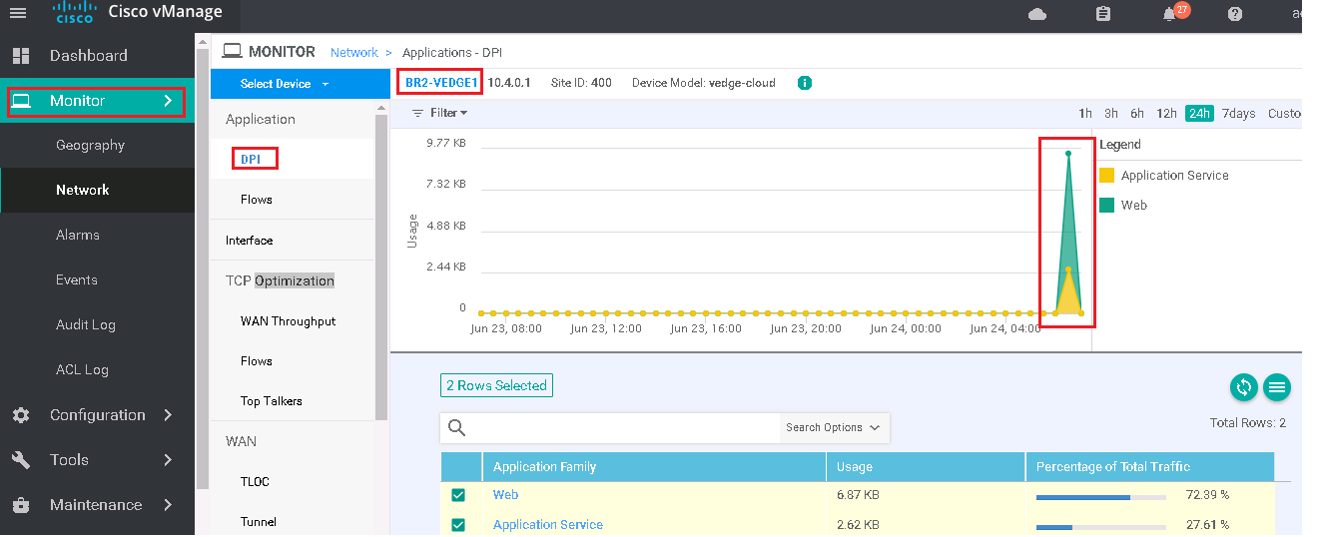Open Dashboard in the sidebar

pos(89,56)
